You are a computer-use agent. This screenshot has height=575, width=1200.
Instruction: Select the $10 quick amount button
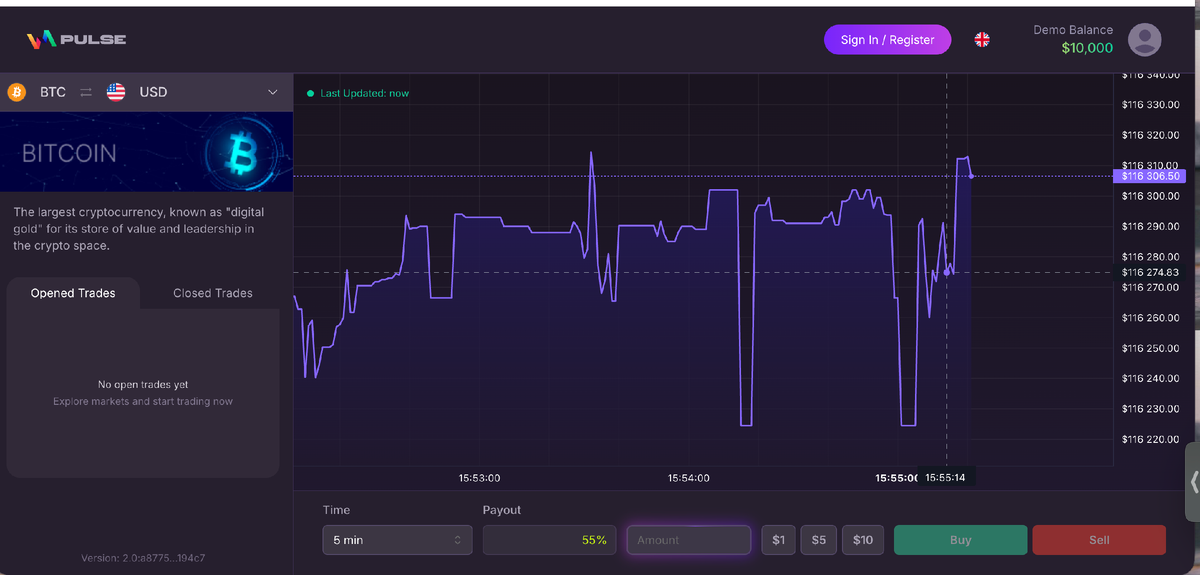[x=863, y=540]
